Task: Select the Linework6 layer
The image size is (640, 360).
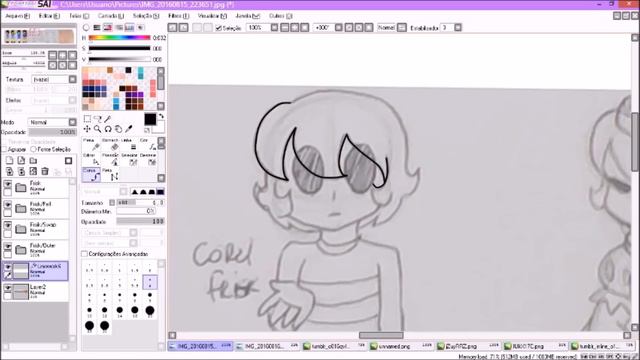Action: pos(35,271)
